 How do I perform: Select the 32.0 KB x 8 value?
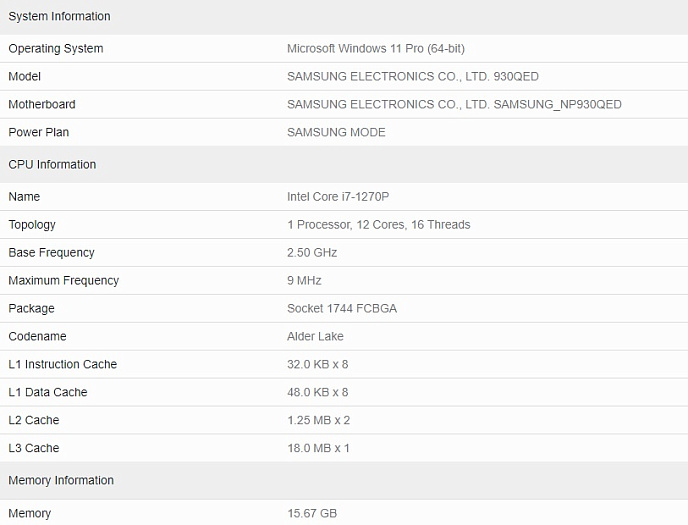(x=318, y=364)
